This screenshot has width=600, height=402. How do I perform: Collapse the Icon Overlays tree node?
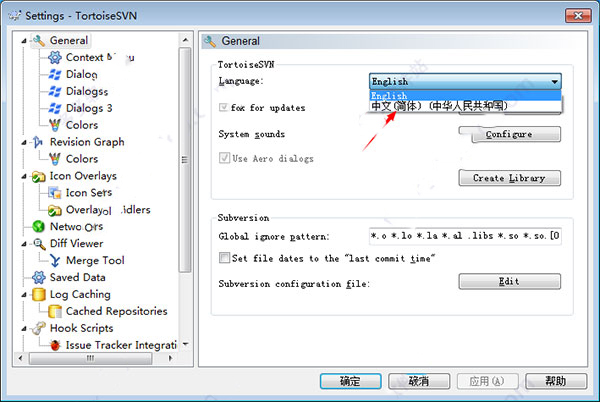[x=24, y=176]
